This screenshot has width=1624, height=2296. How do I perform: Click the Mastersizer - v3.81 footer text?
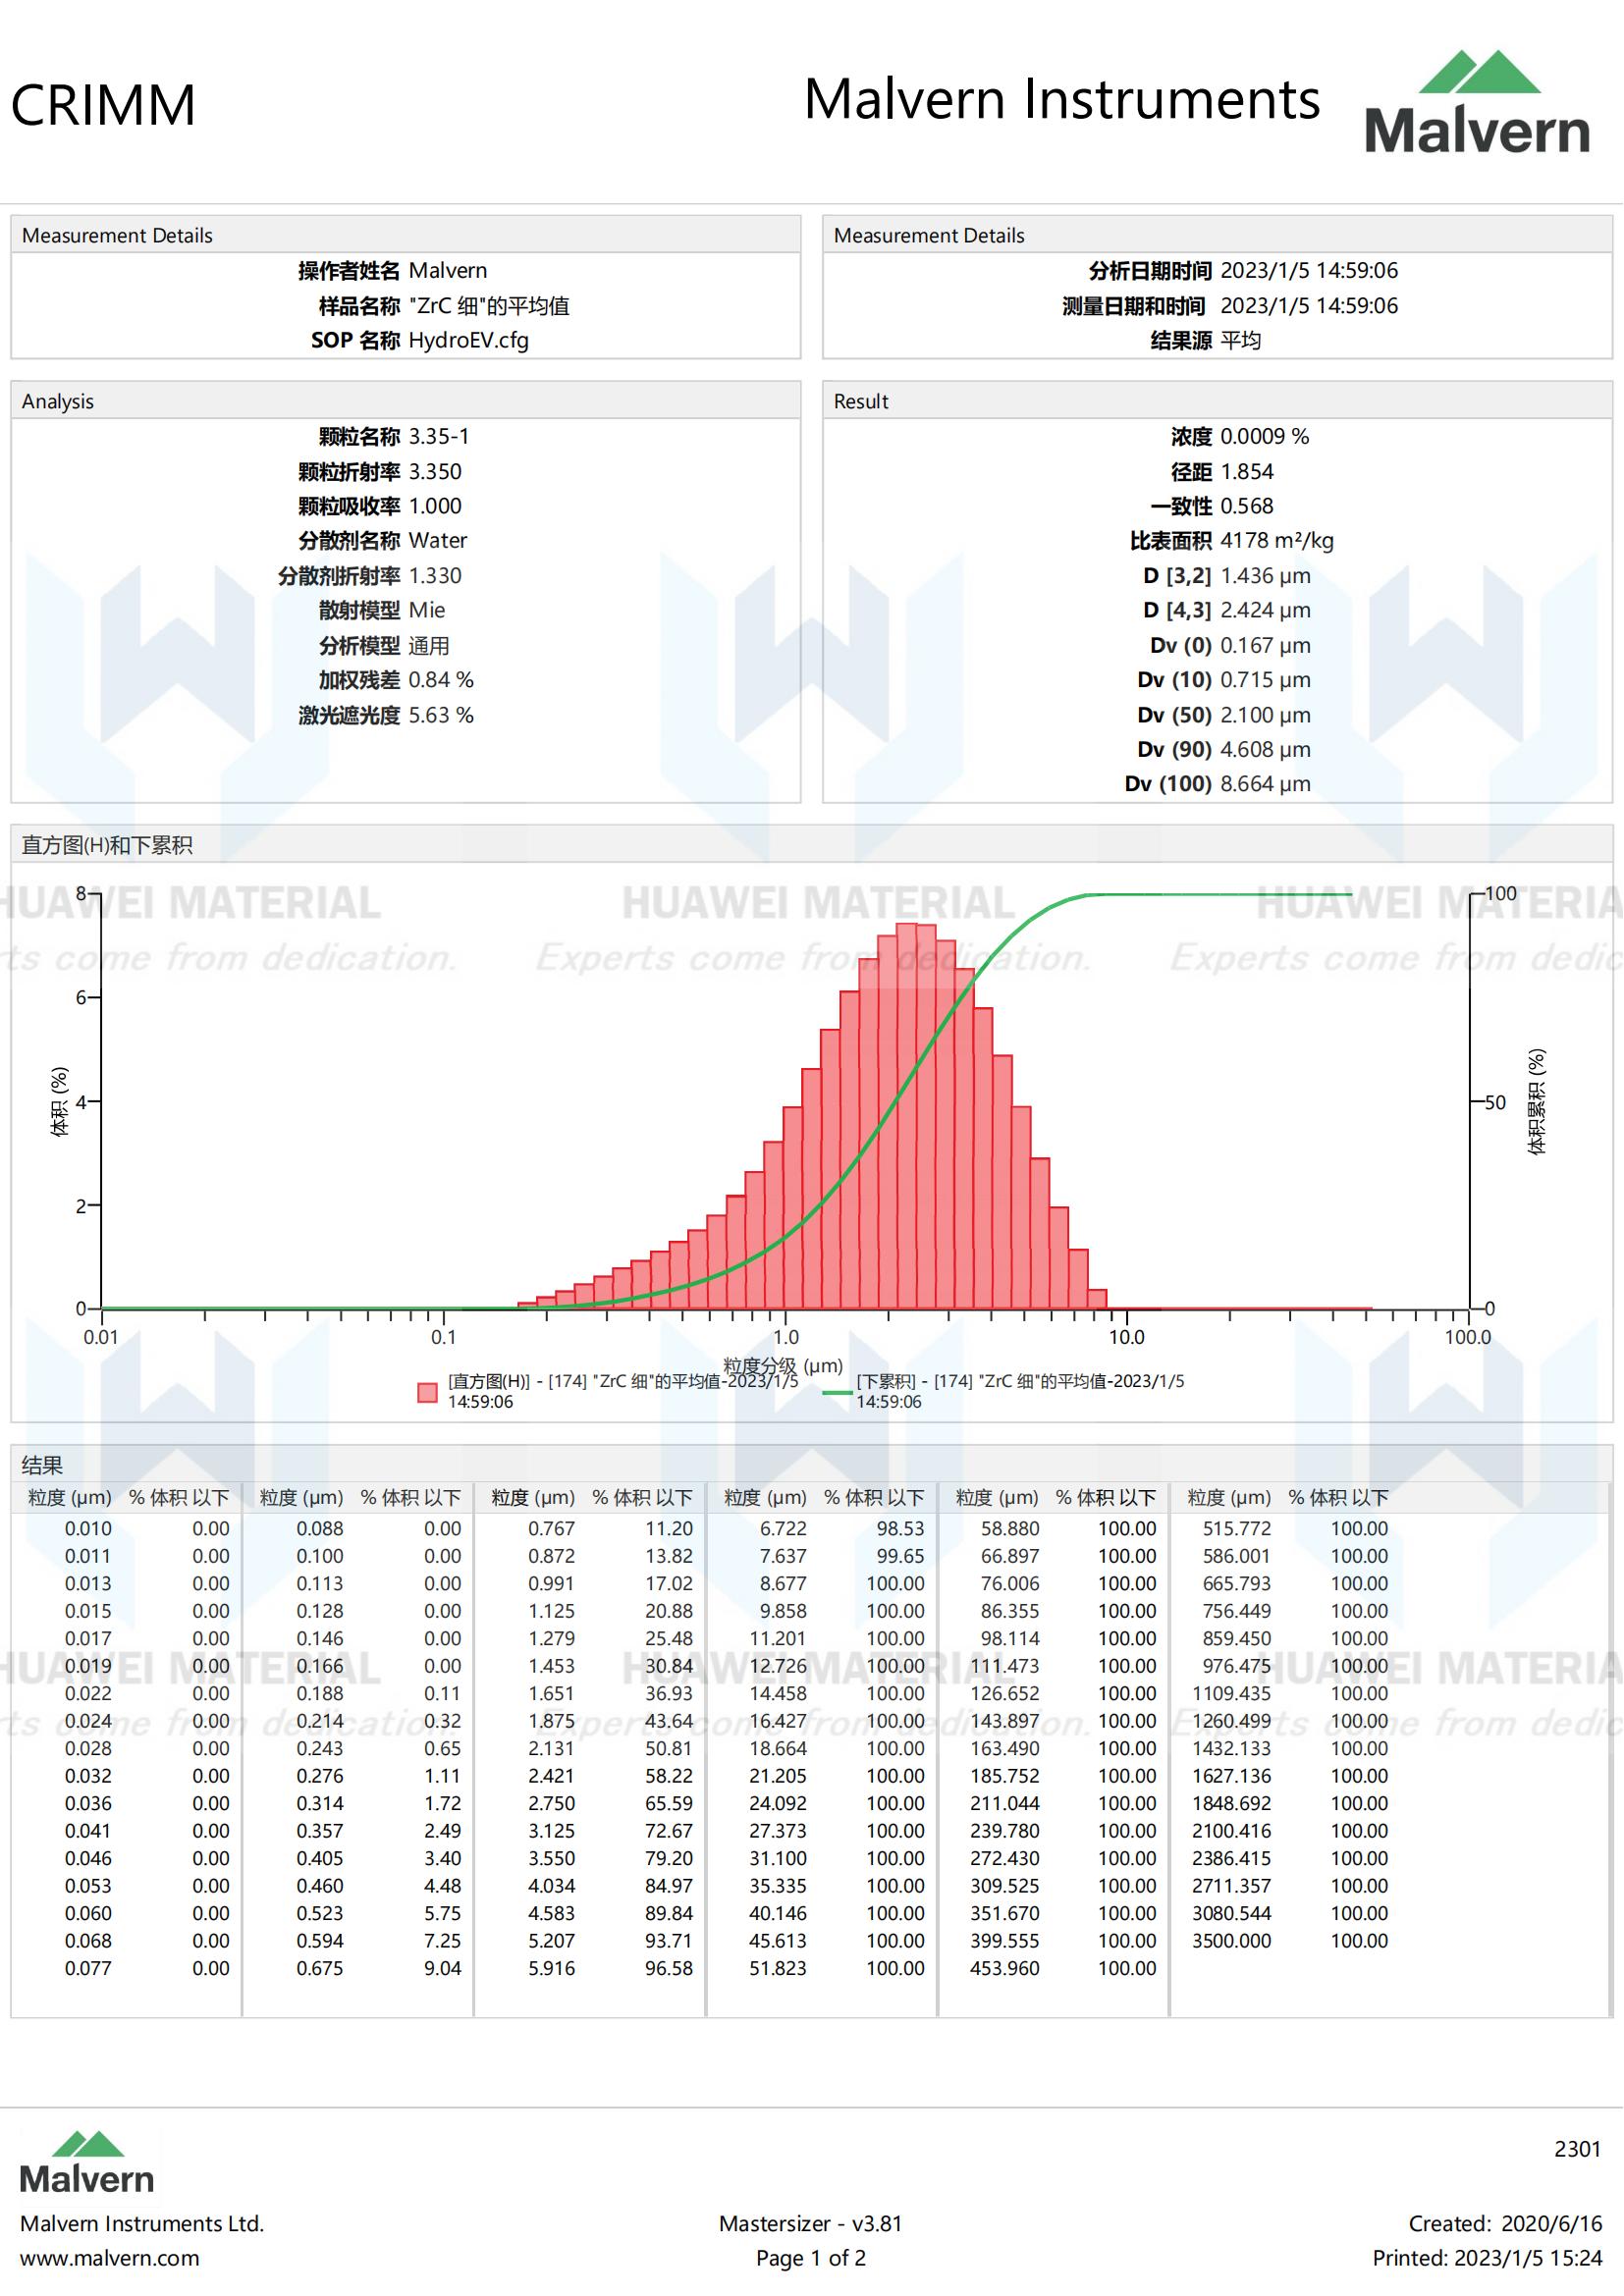pyautogui.click(x=811, y=2223)
